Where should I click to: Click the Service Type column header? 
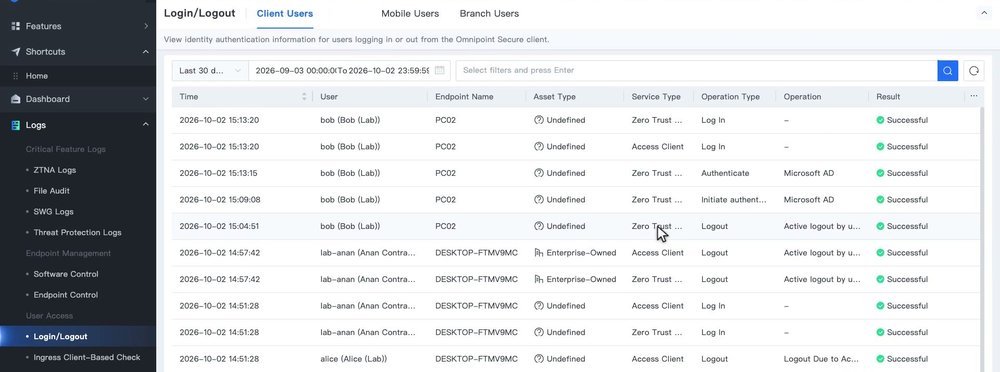coord(656,97)
